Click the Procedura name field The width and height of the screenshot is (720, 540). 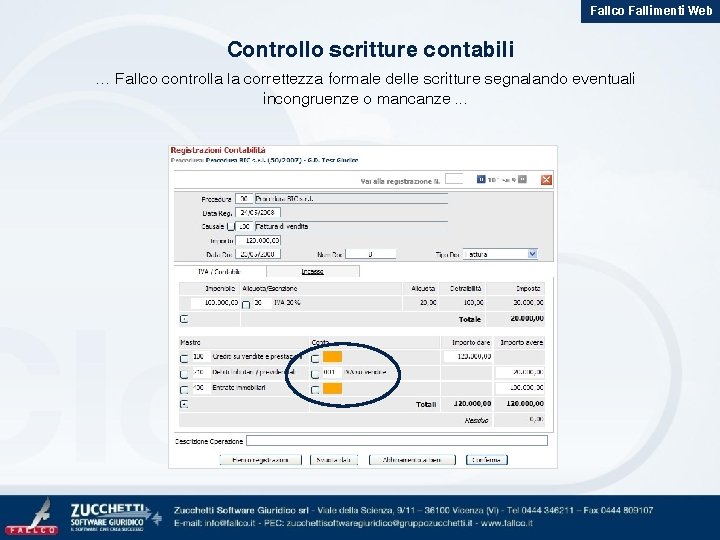tap(351, 199)
